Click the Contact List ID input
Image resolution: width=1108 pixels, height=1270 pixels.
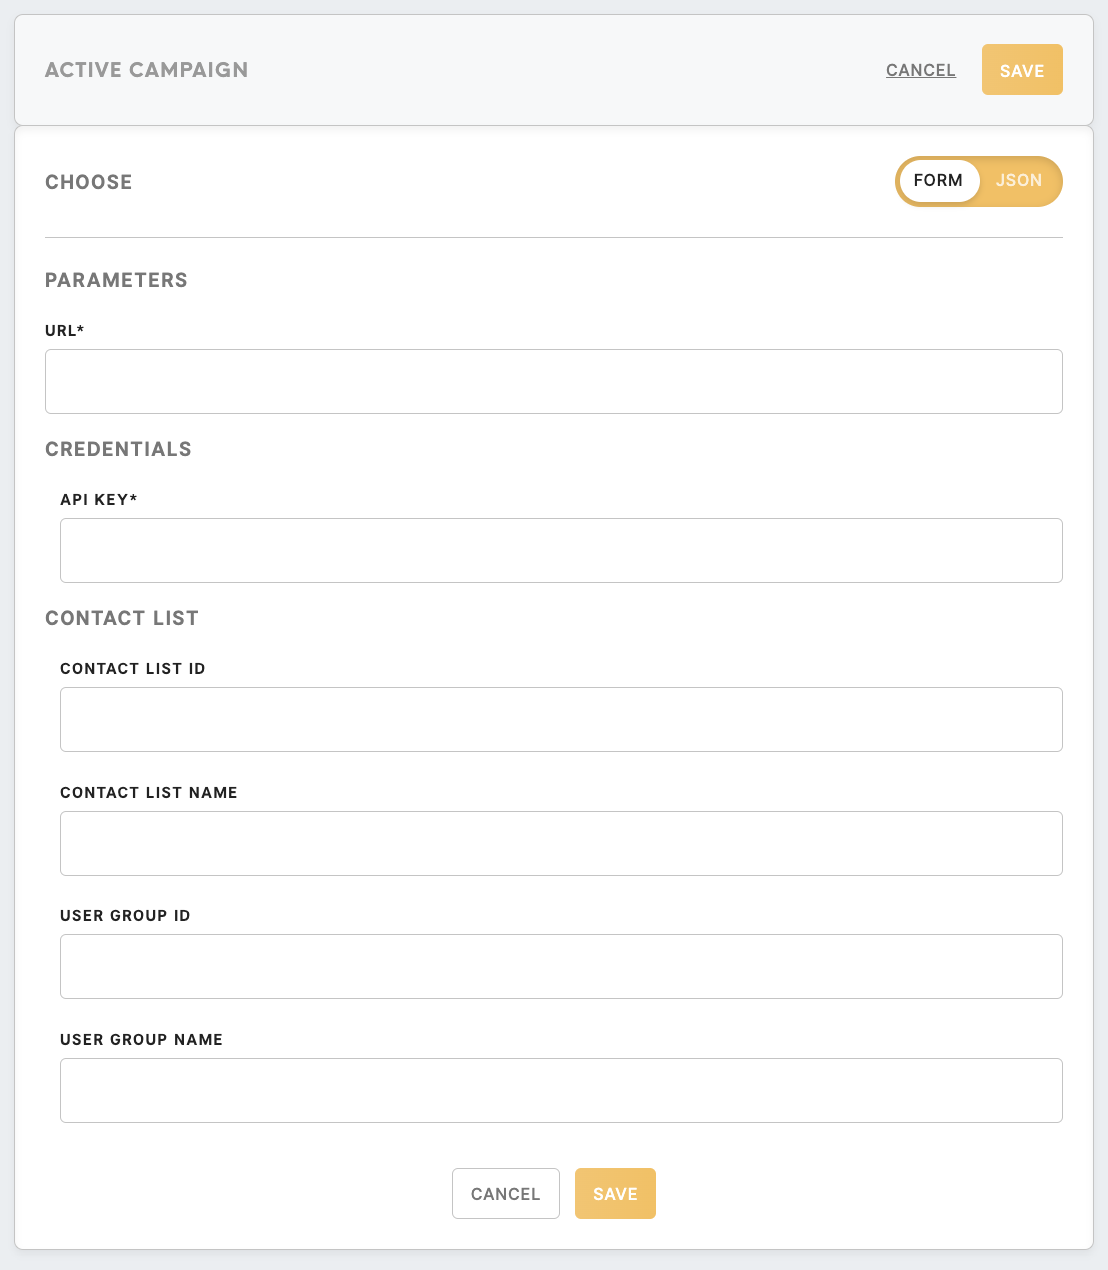tap(560, 719)
